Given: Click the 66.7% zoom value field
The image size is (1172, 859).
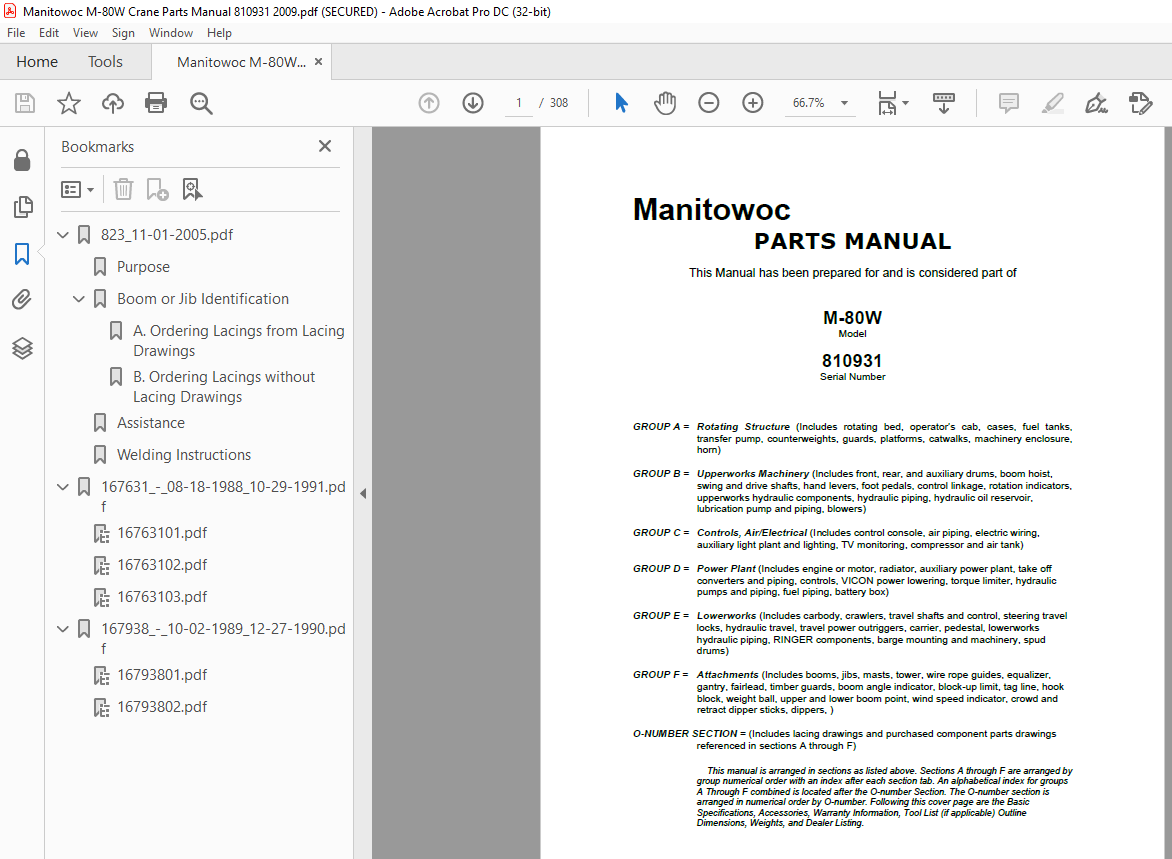Looking at the screenshot, I should (x=809, y=103).
